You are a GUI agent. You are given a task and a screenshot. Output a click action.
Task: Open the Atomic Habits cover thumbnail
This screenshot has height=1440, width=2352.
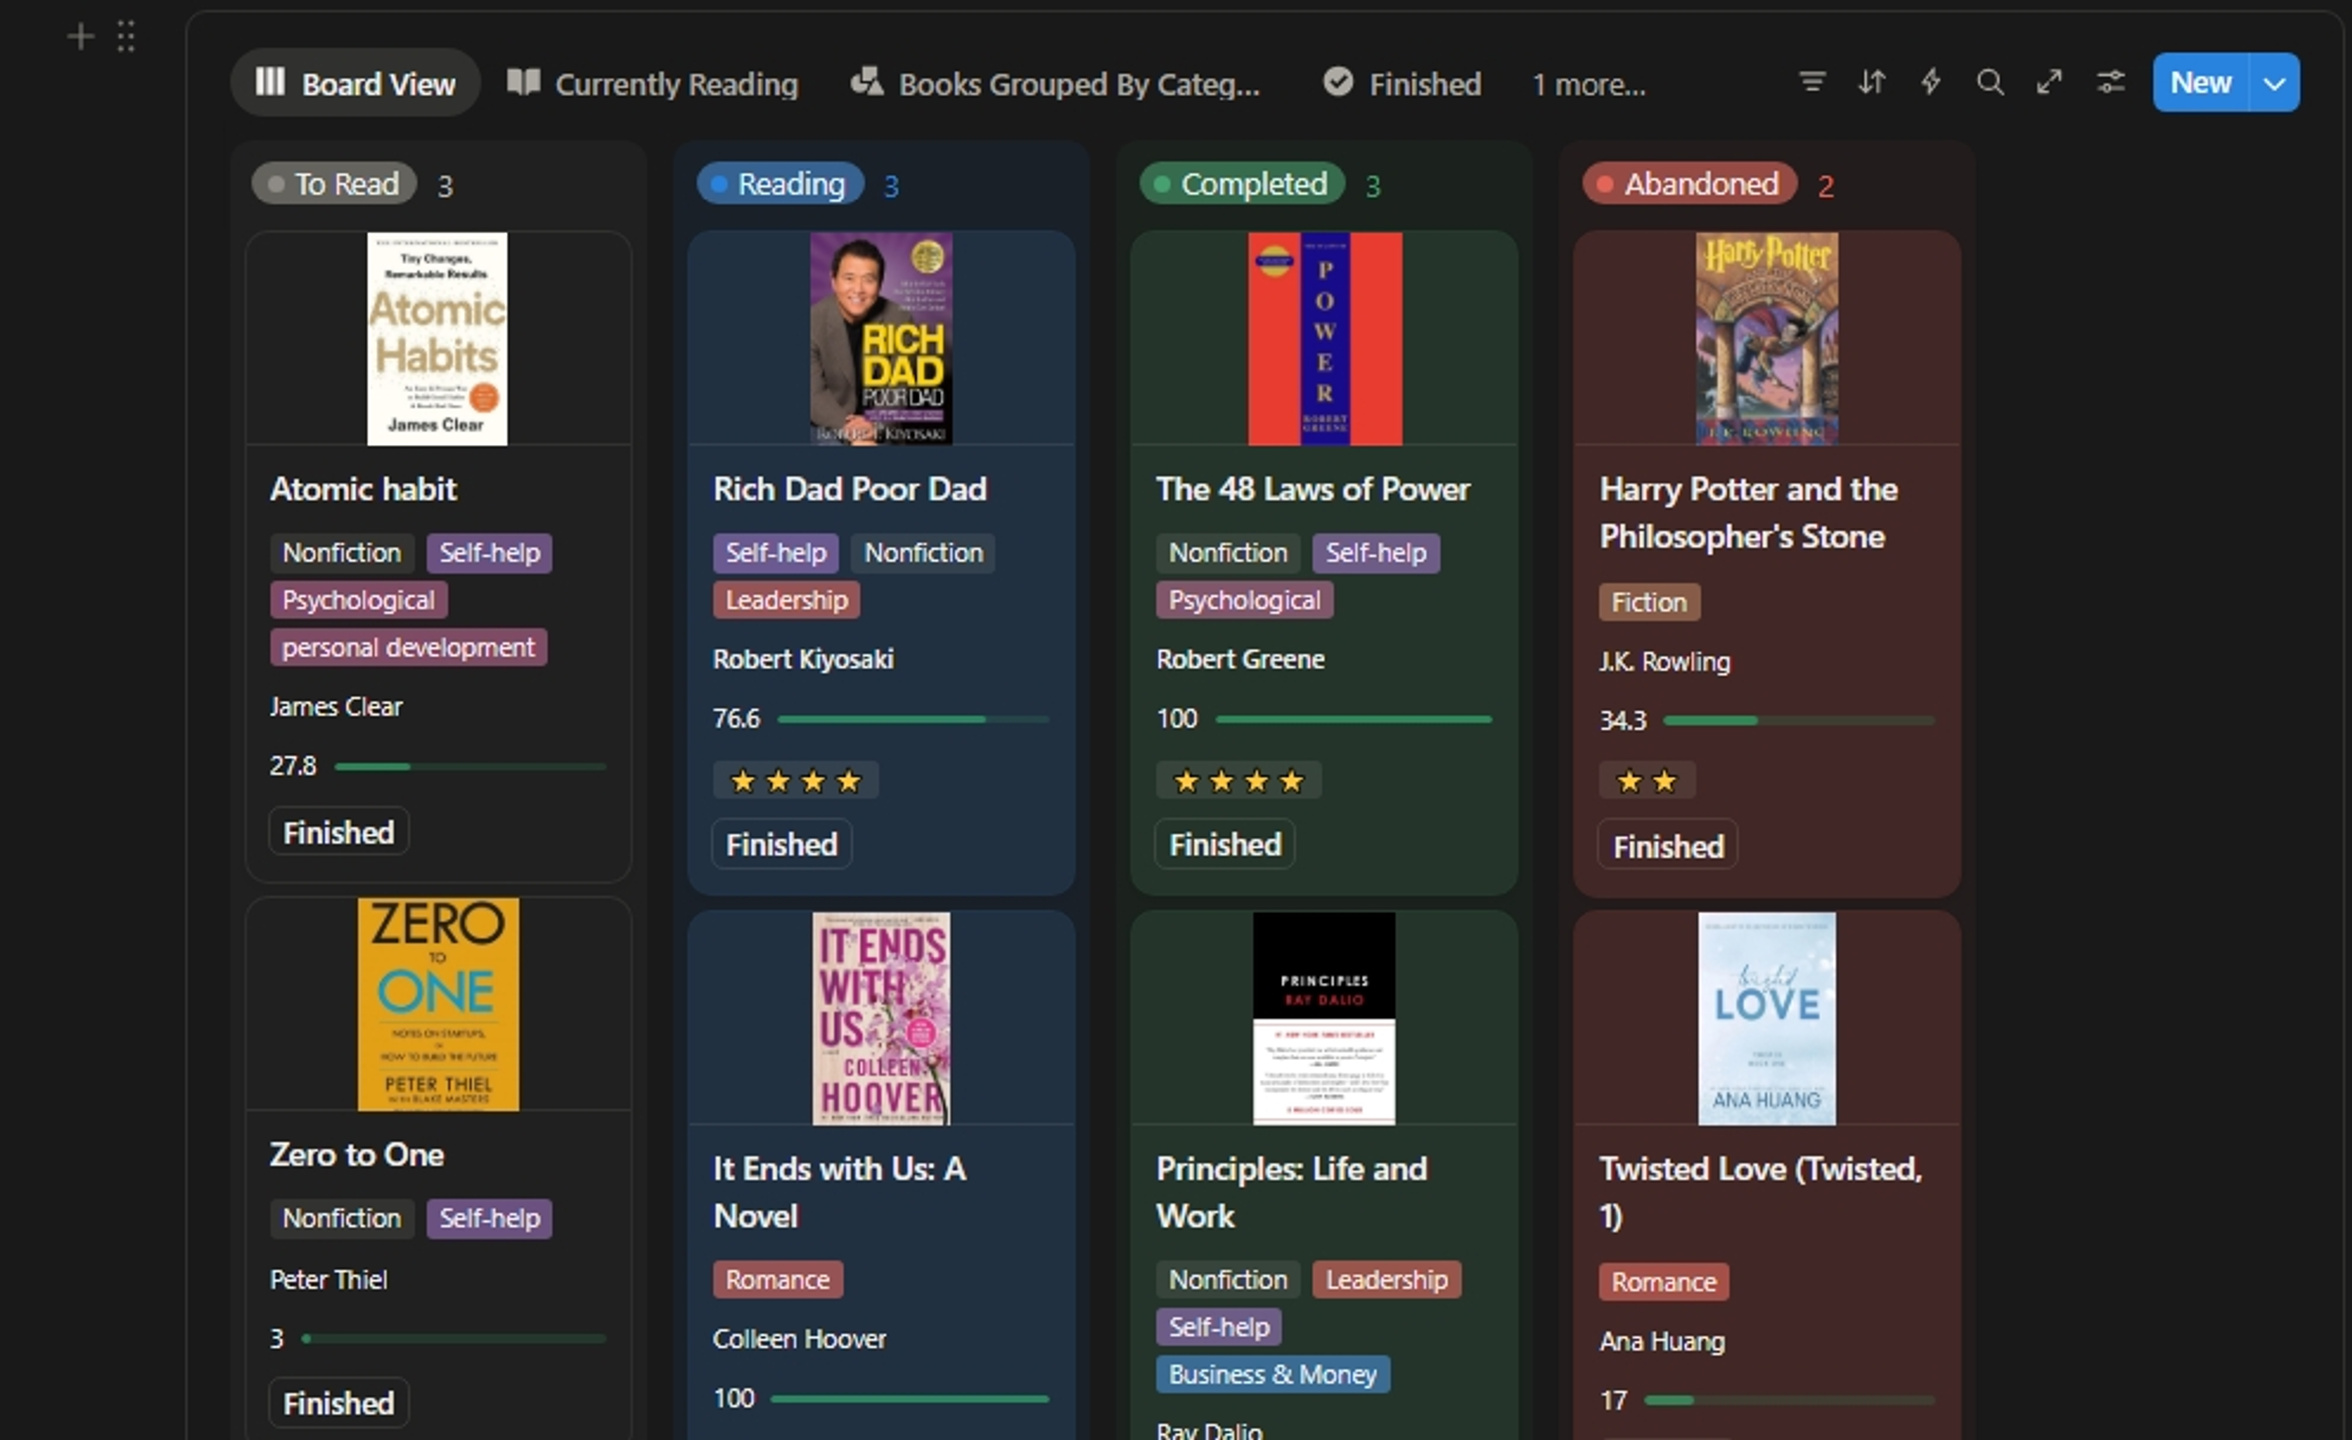pyautogui.click(x=437, y=339)
